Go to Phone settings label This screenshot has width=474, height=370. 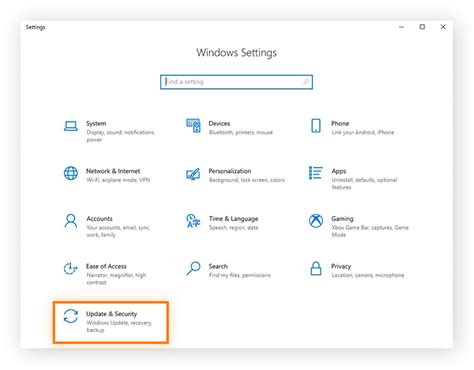click(x=340, y=123)
